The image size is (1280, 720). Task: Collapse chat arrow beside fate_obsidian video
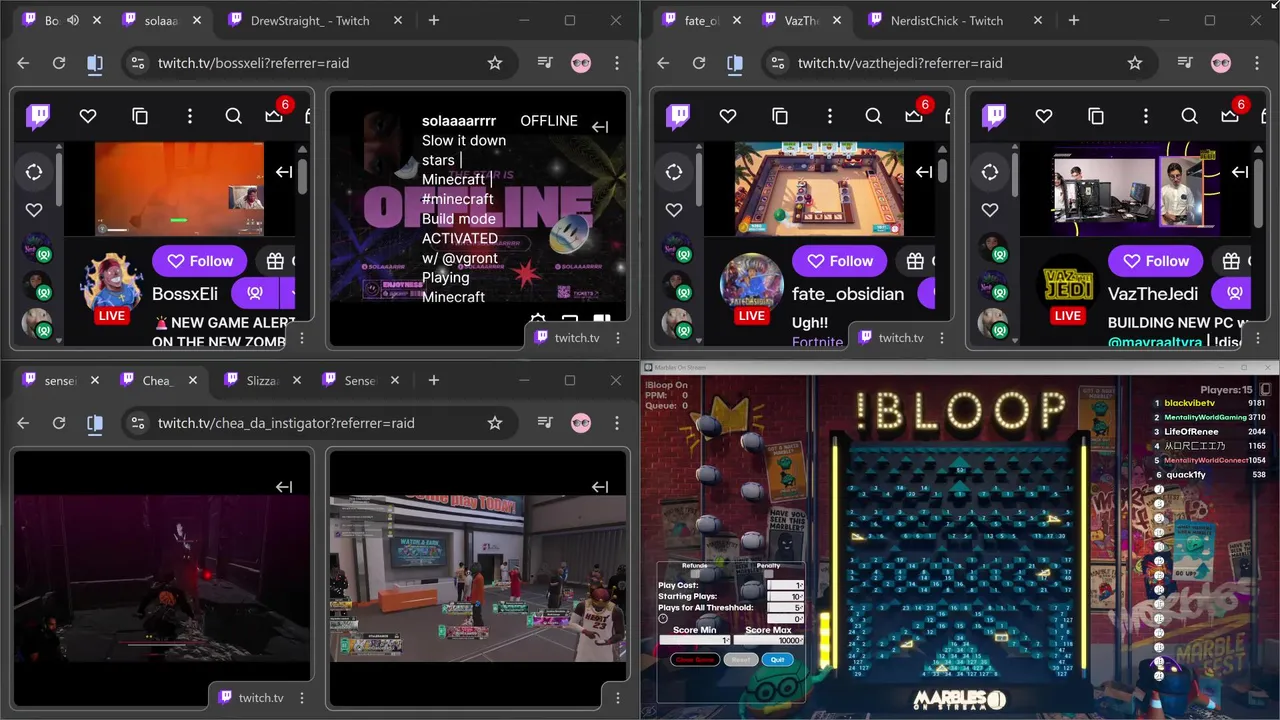coord(924,172)
